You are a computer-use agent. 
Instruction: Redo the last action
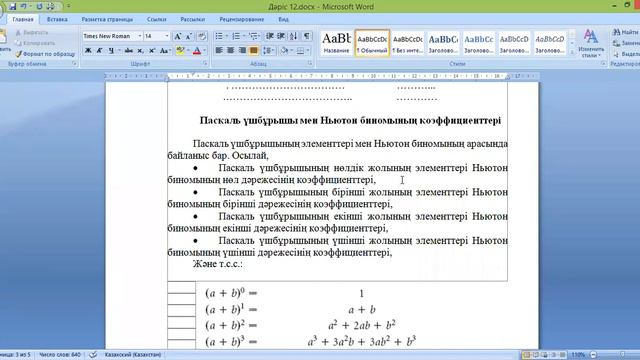(x=39, y=7)
